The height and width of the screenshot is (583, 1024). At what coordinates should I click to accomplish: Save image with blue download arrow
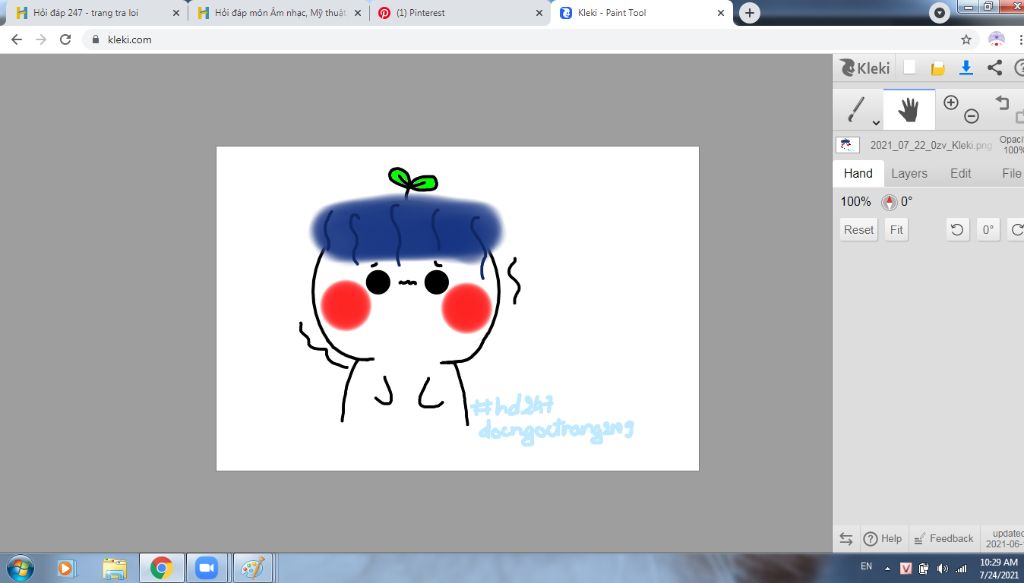[x=966, y=67]
